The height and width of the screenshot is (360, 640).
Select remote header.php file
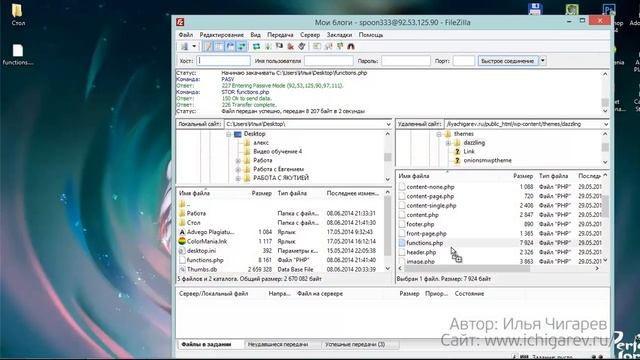[x=421, y=253]
